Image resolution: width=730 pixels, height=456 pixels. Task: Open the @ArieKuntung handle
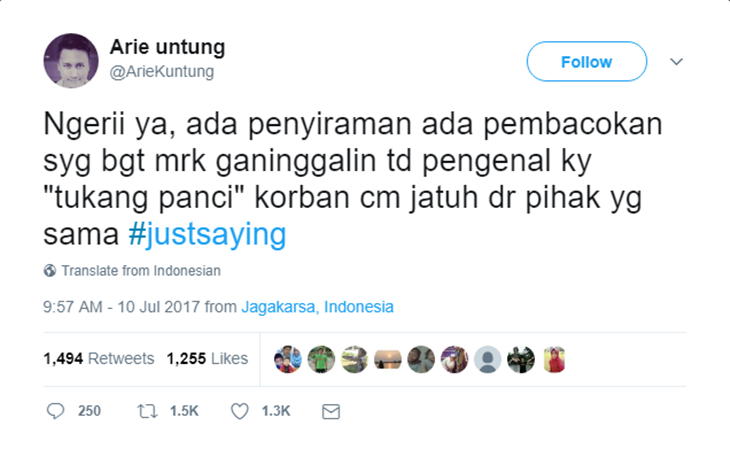coord(162,71)
